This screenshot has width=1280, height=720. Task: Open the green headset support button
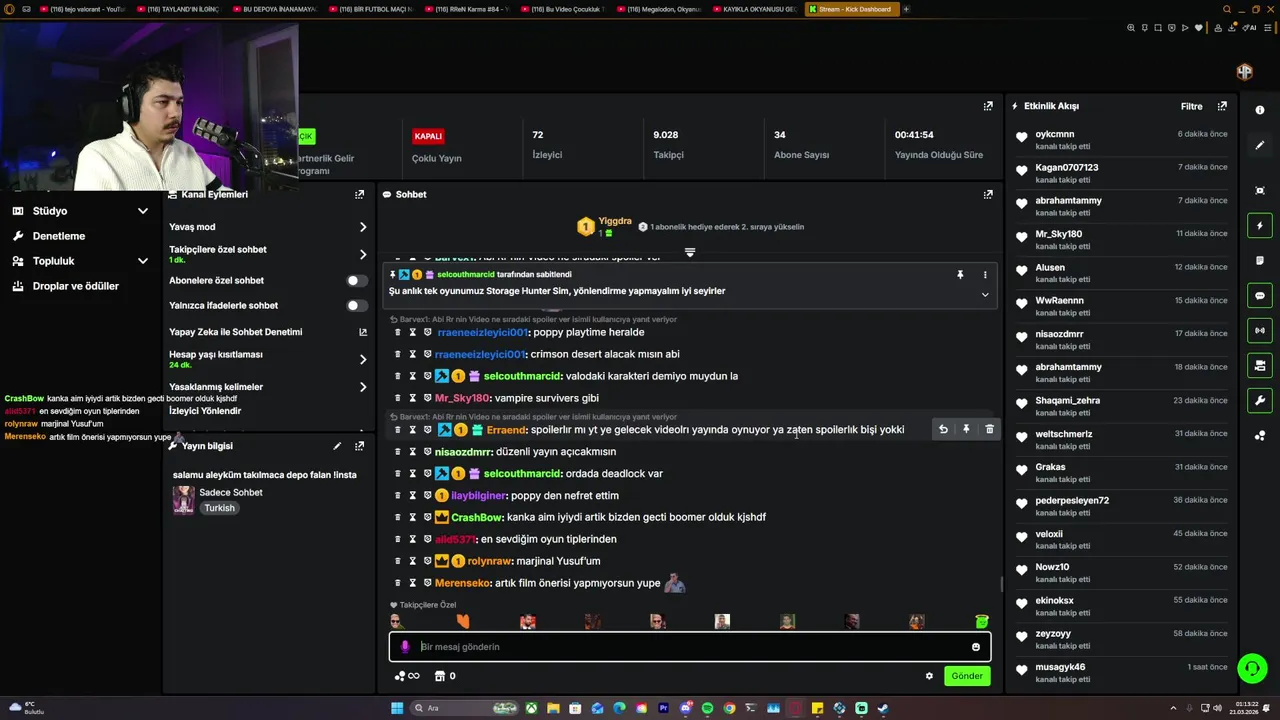tap(1251, 667)
